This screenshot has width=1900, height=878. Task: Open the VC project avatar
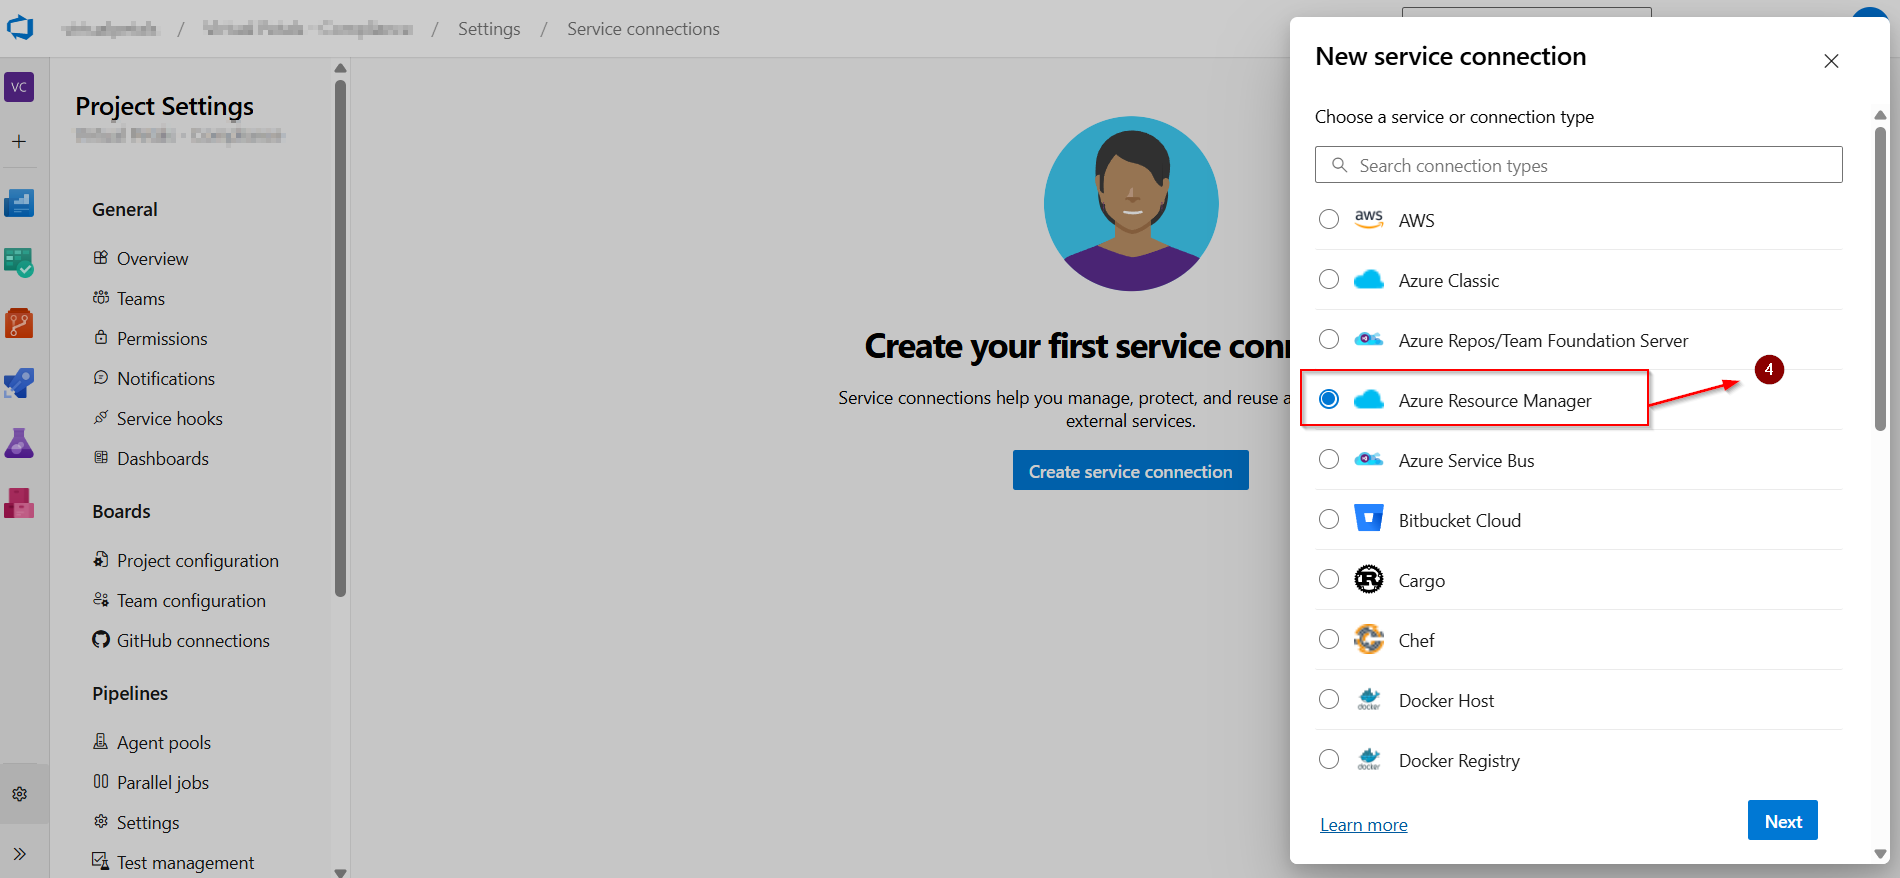click(x=19, y=87)
